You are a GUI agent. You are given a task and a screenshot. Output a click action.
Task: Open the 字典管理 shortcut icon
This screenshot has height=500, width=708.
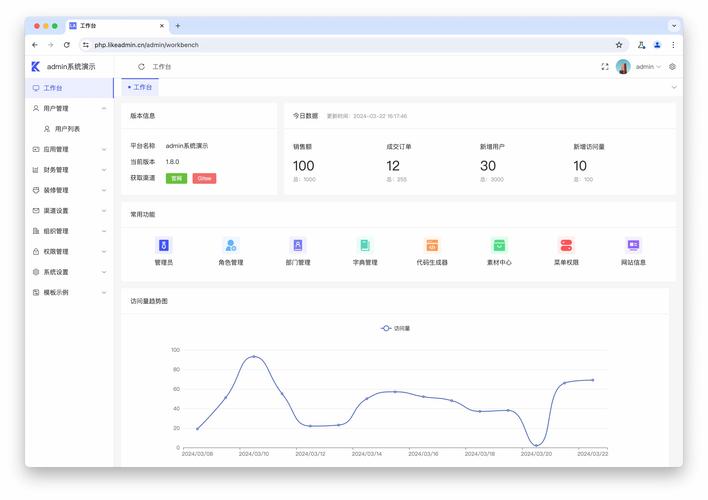pos(365,245)
